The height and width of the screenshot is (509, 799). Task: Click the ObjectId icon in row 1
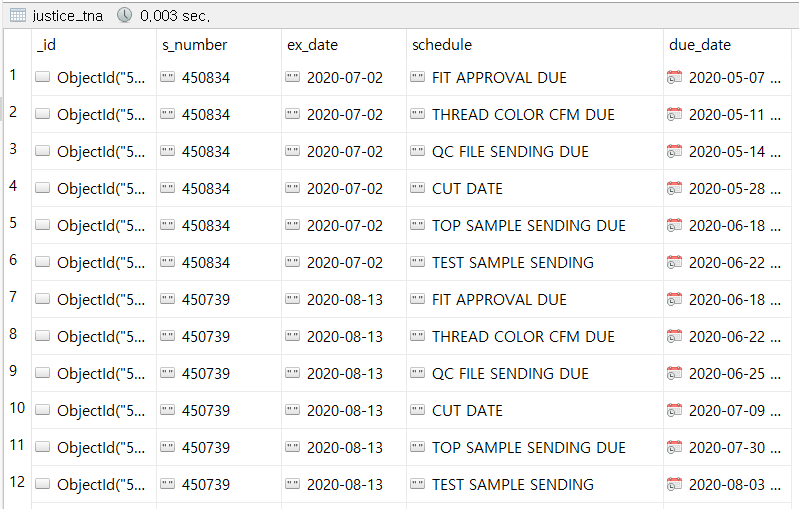(x=43, y=78)
